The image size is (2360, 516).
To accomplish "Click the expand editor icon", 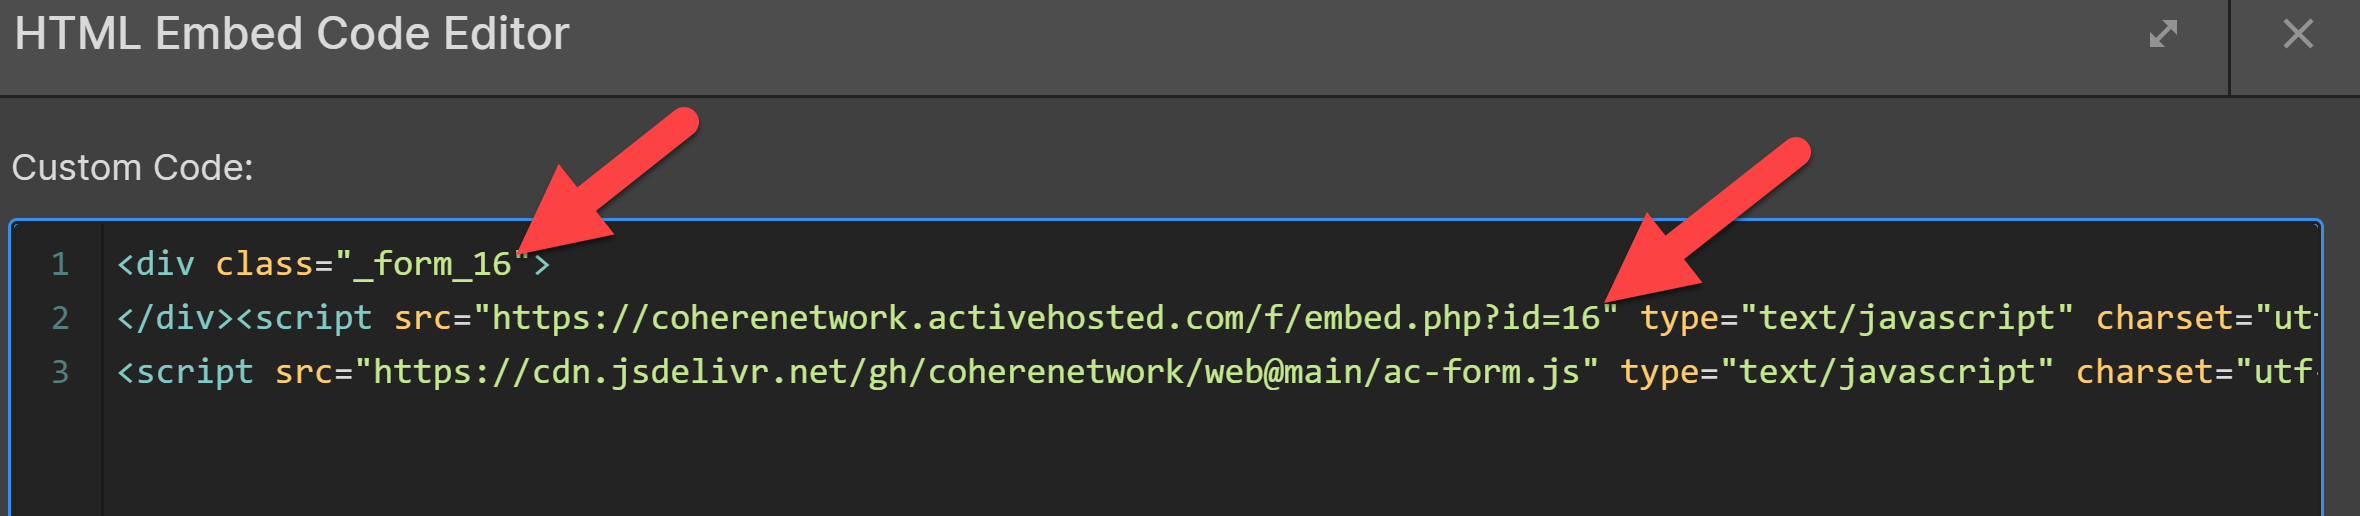I will 2163,34.
